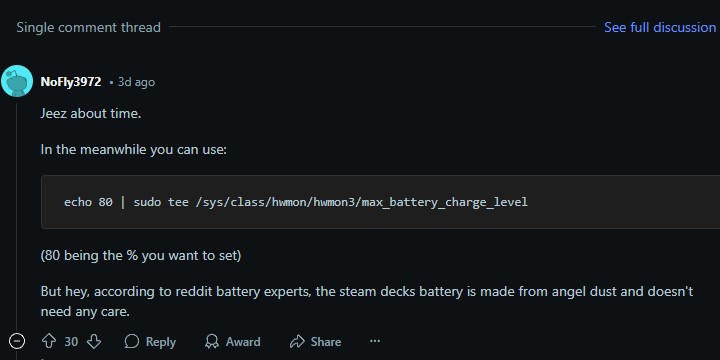Click the echo 80 code block
720x360 pixels.
tap(380, 202)
